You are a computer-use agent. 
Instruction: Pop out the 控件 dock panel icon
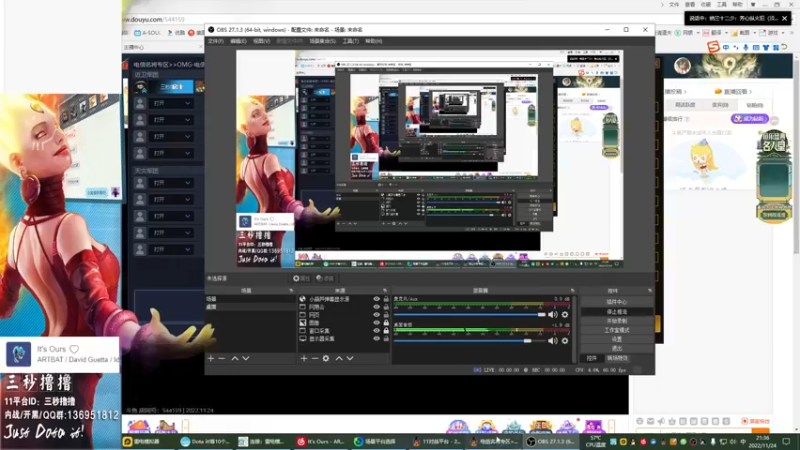click(649, 290)
